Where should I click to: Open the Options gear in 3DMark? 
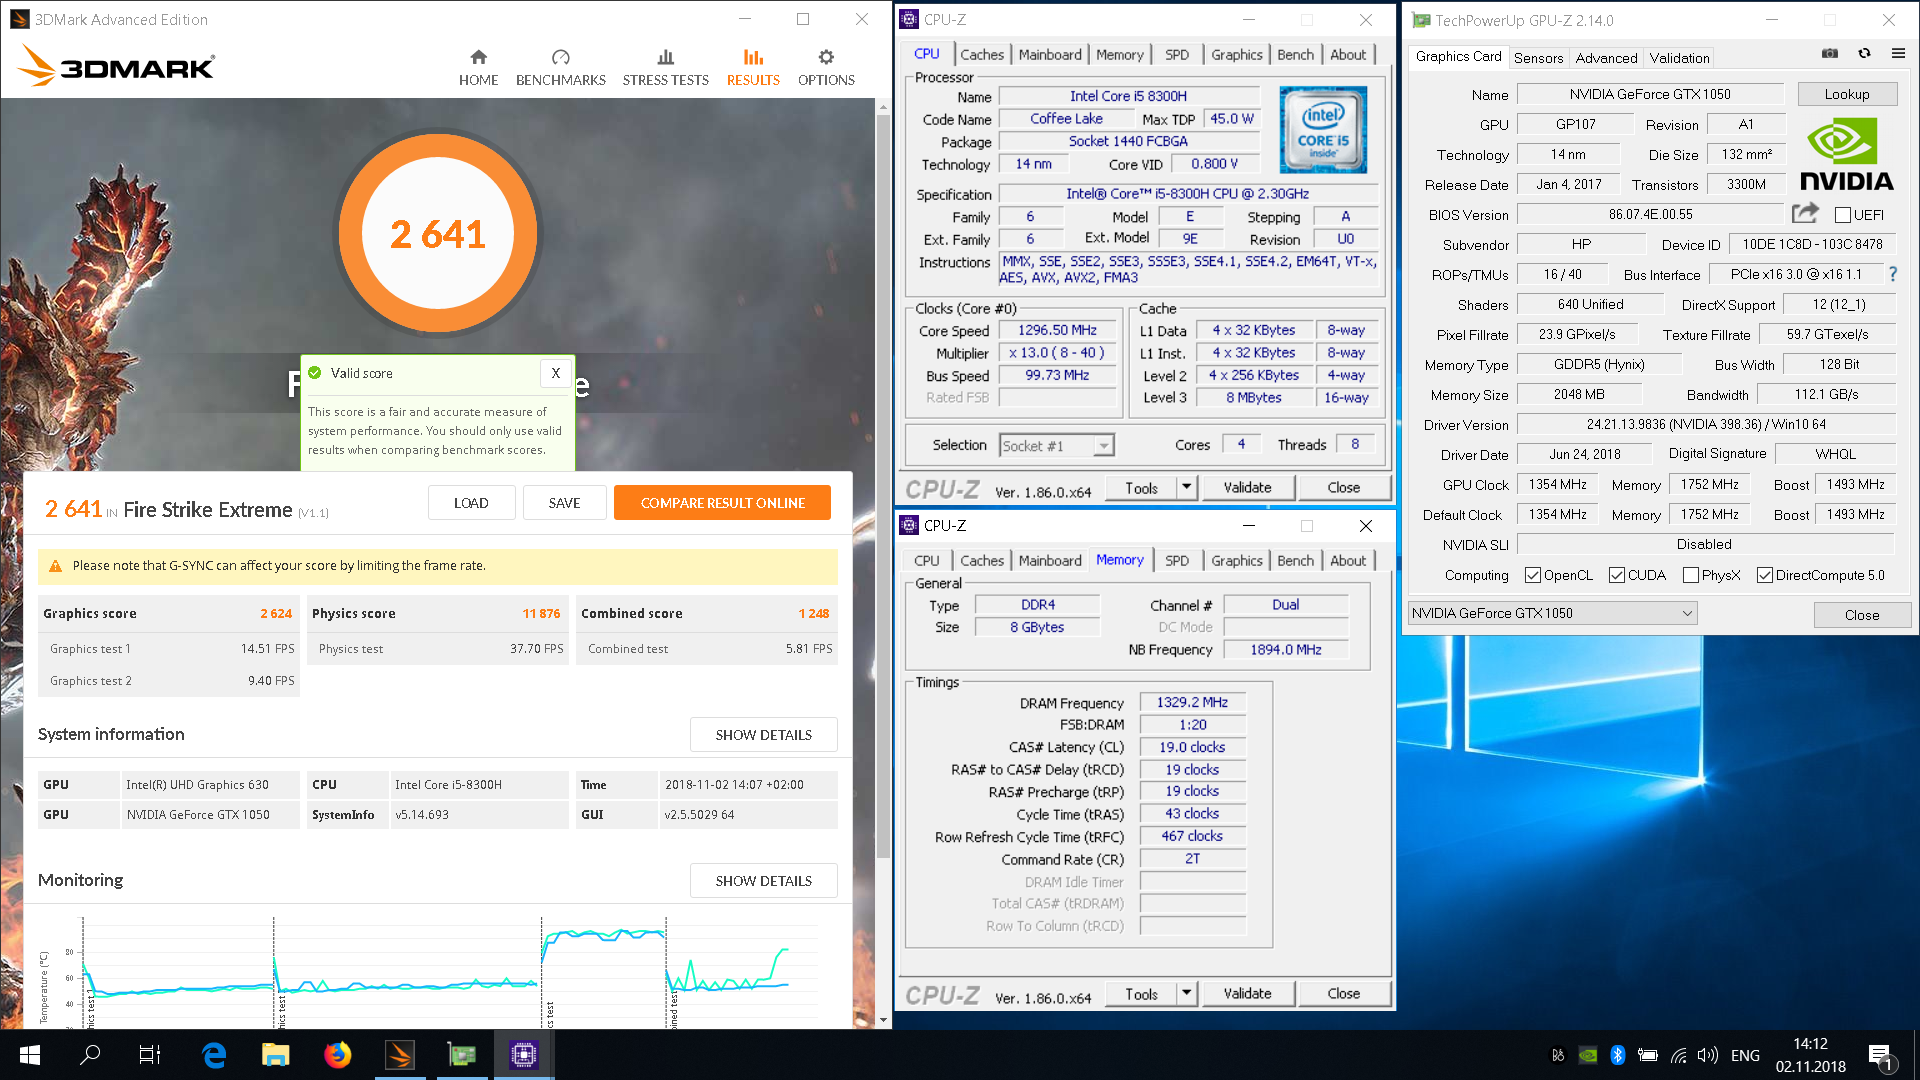tap(826, 57)
